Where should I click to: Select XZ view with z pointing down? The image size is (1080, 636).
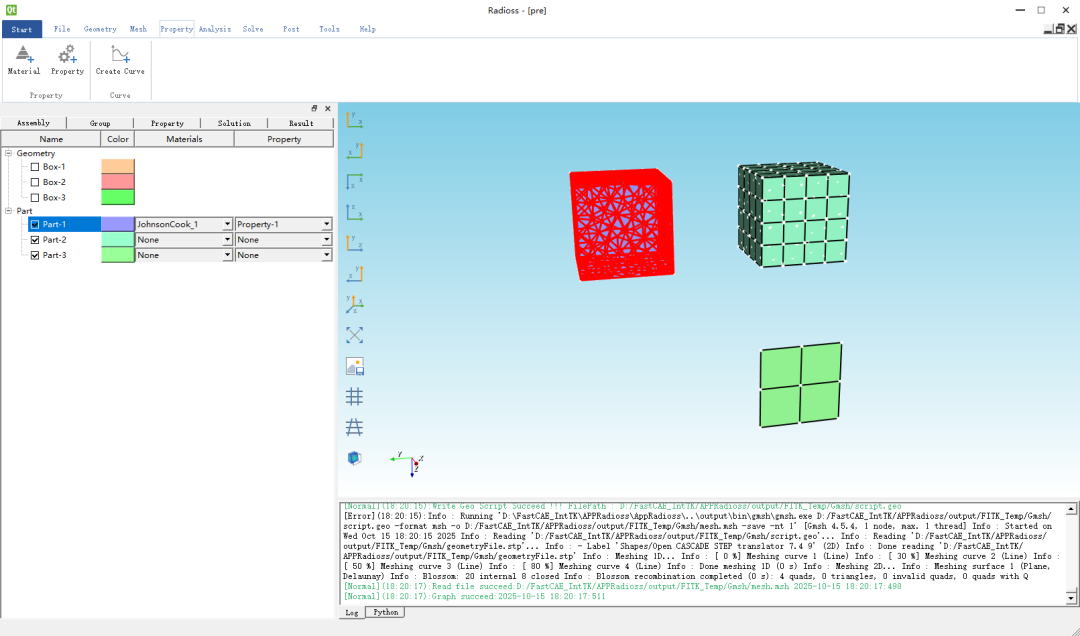pos(354,181)
